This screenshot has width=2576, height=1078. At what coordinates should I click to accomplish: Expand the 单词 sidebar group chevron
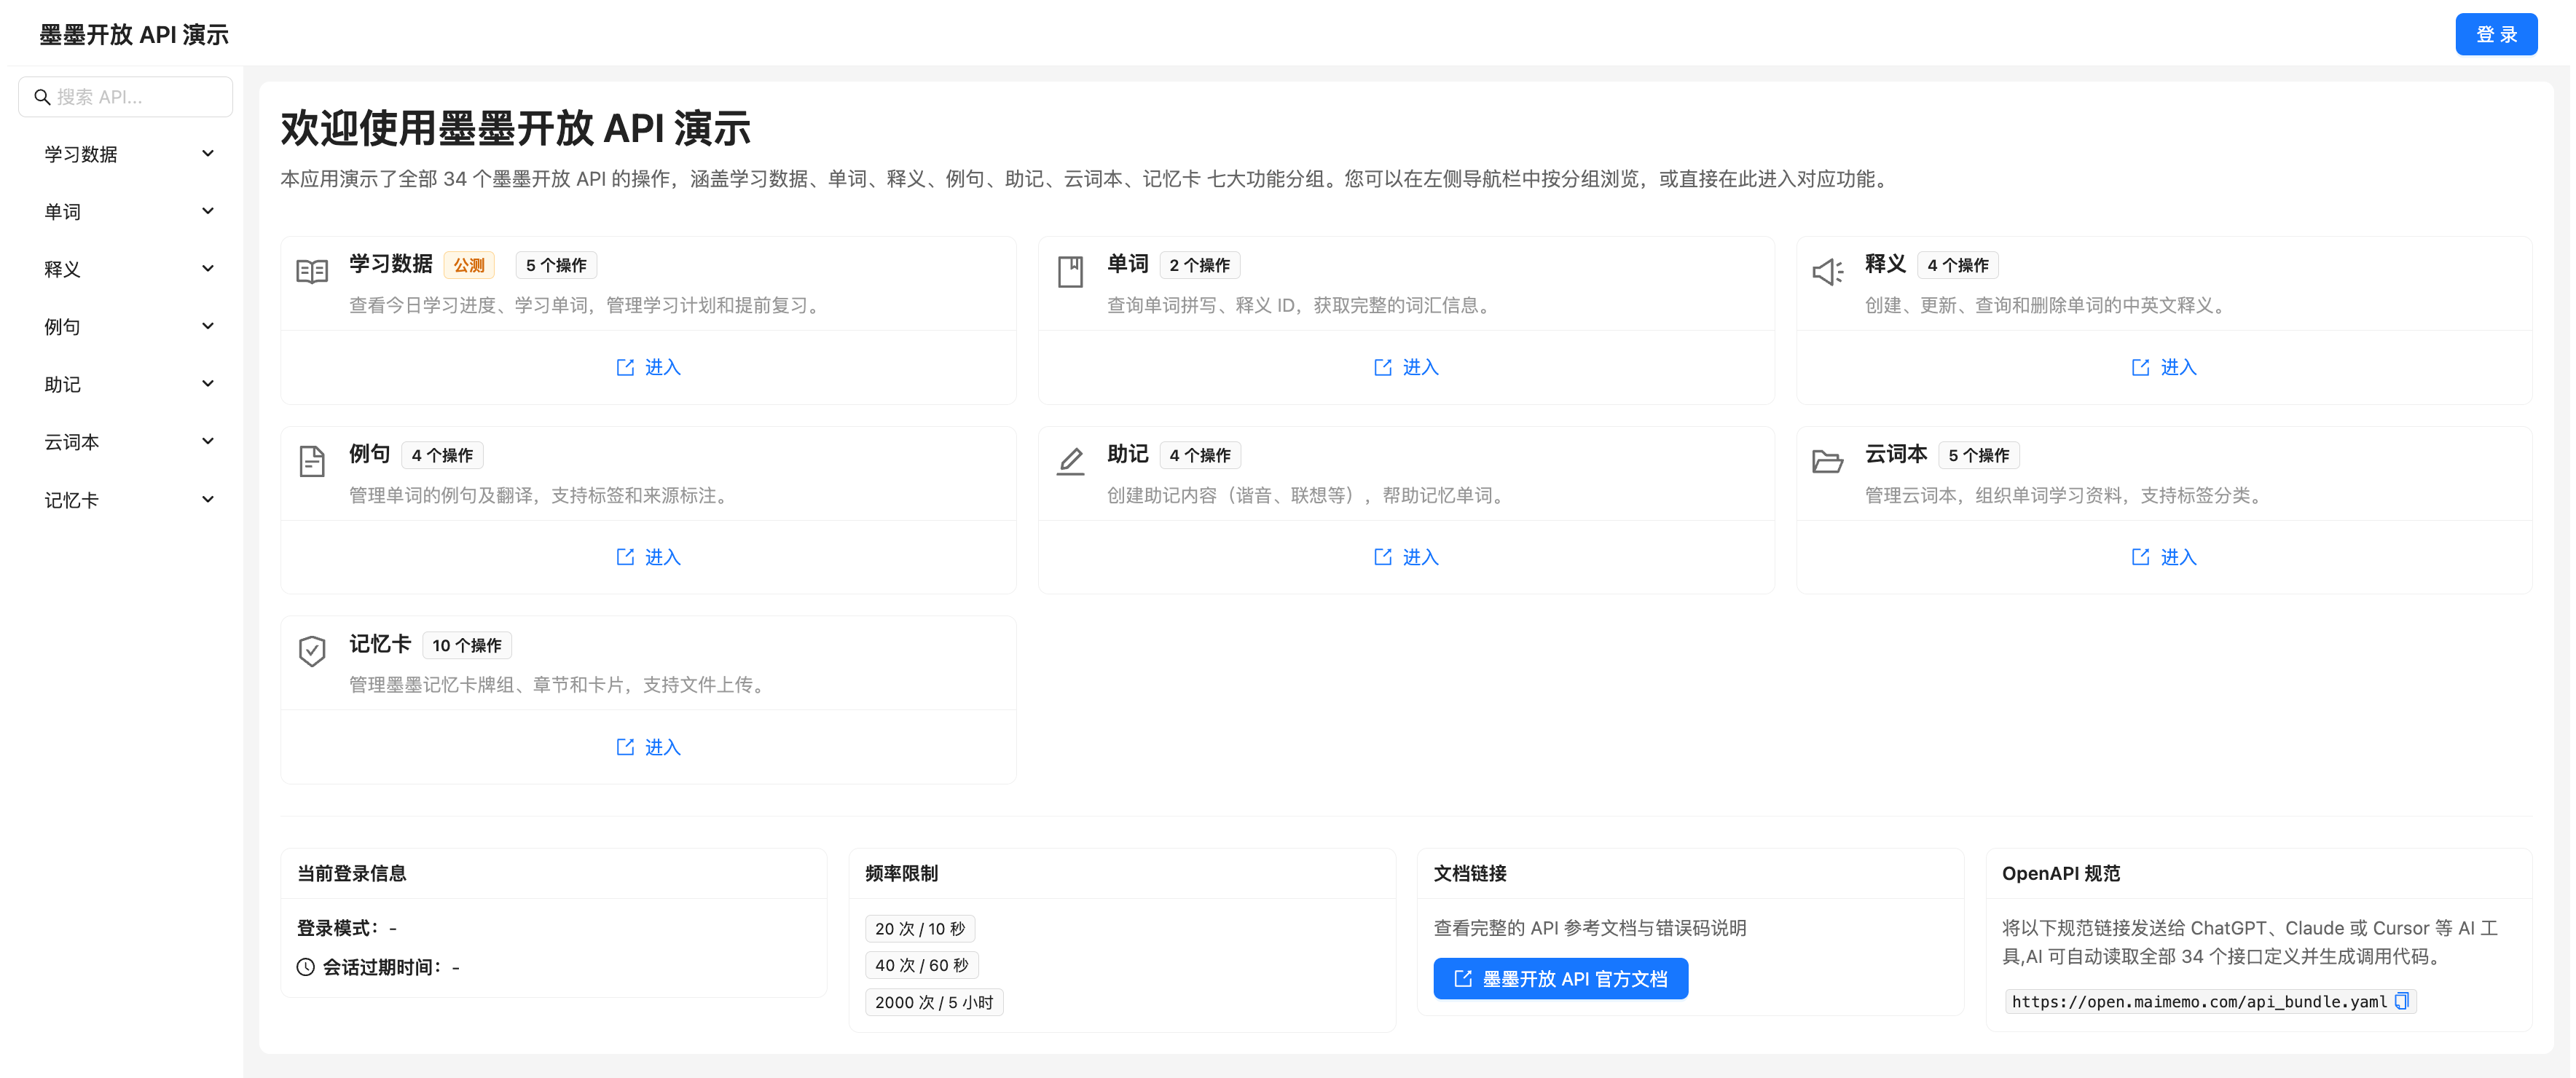[208, 211]
